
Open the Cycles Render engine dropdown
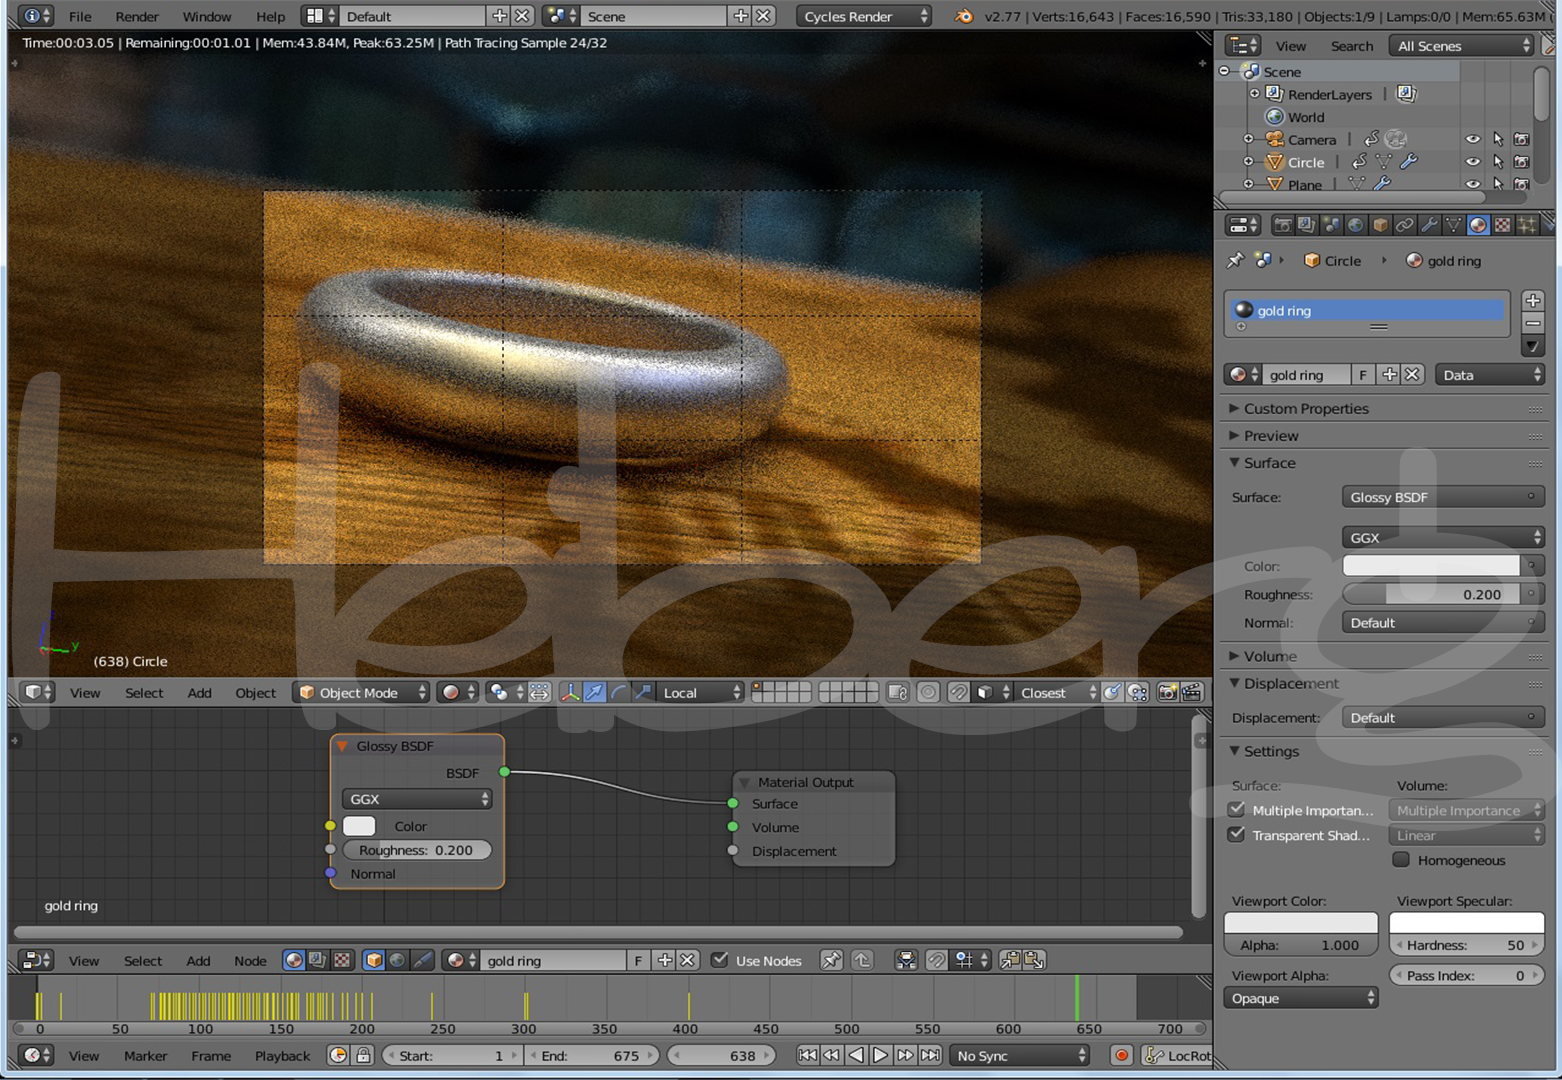(x=864, y=16)
